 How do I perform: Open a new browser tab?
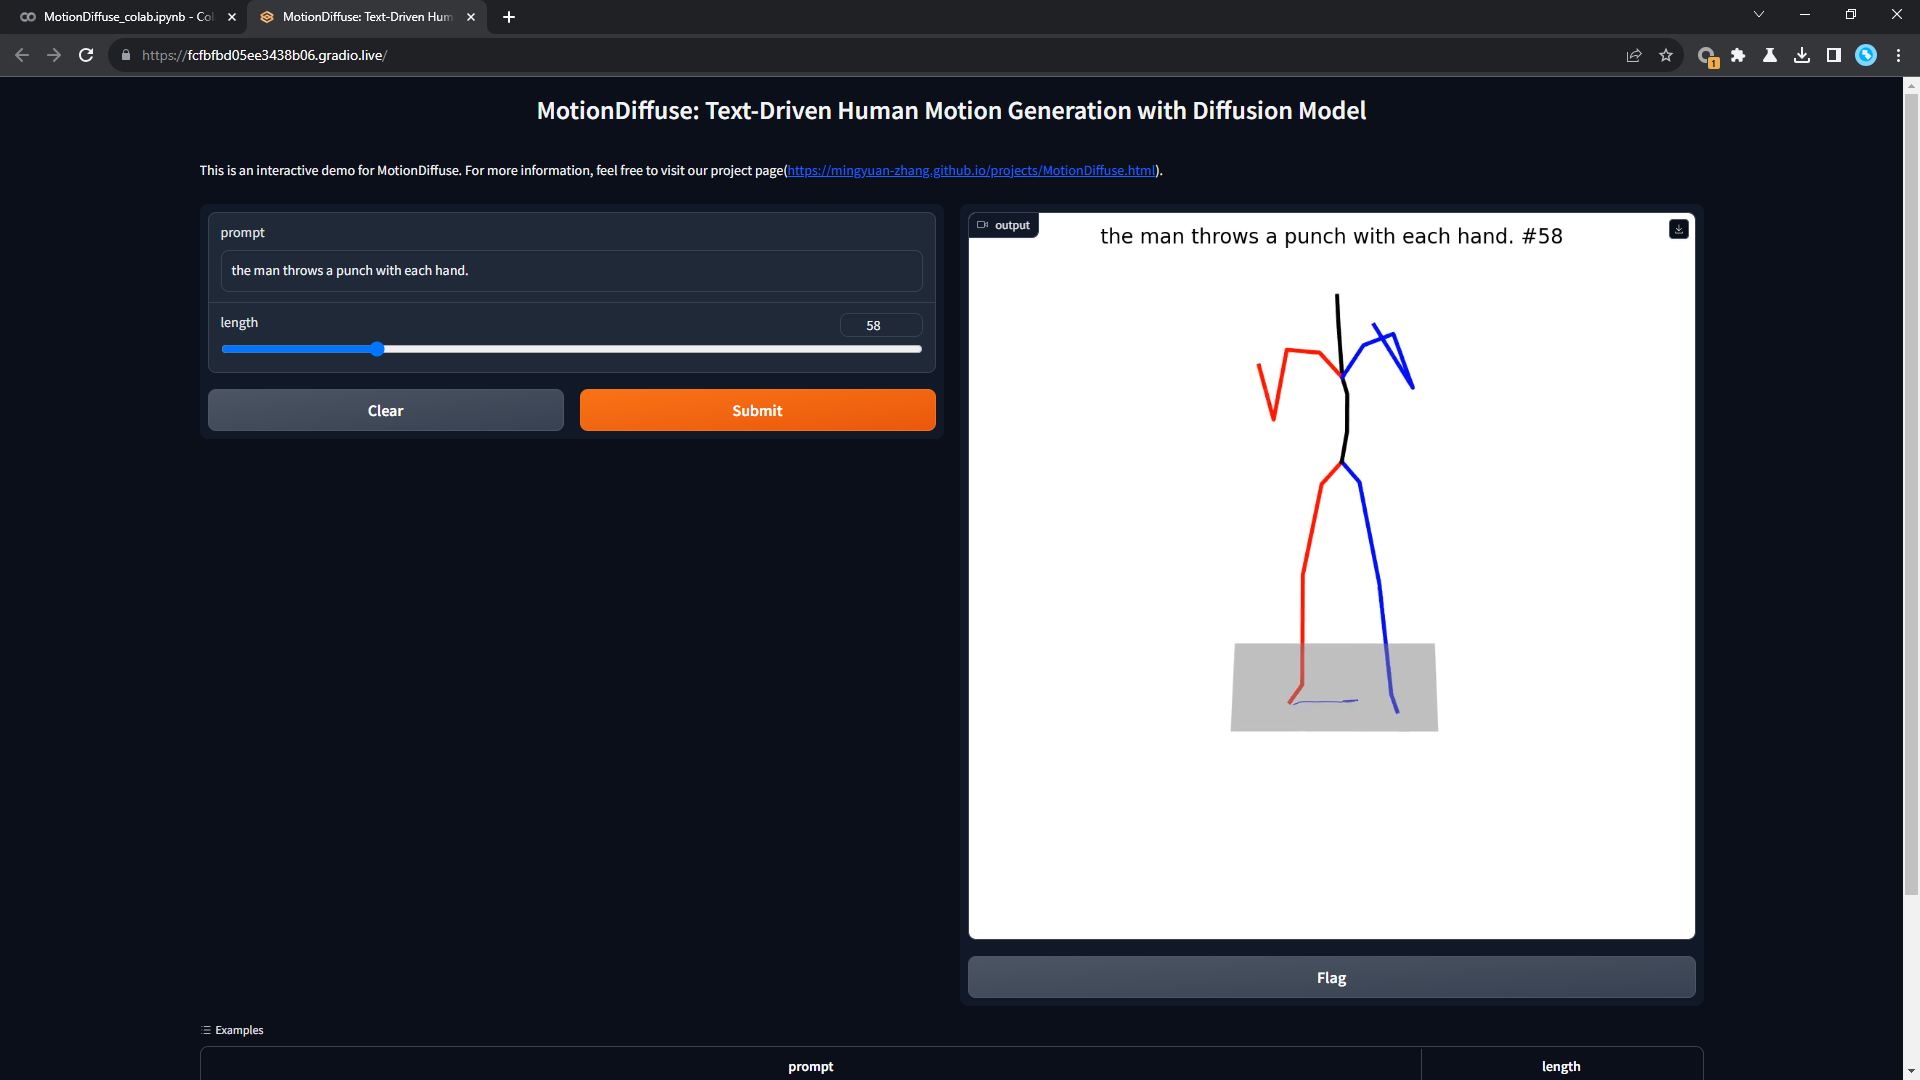(x=509, y=17)
